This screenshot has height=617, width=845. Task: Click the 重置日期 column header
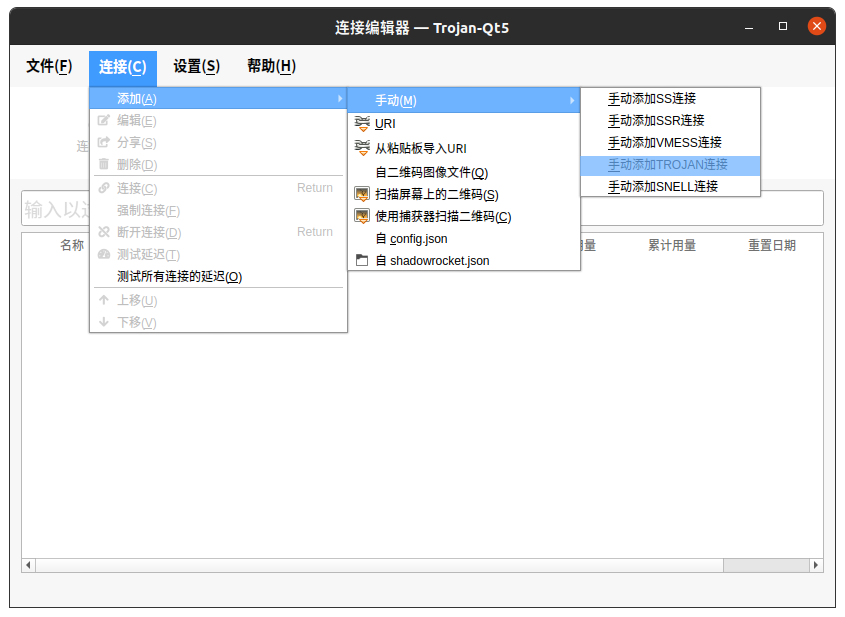point(772,245)
